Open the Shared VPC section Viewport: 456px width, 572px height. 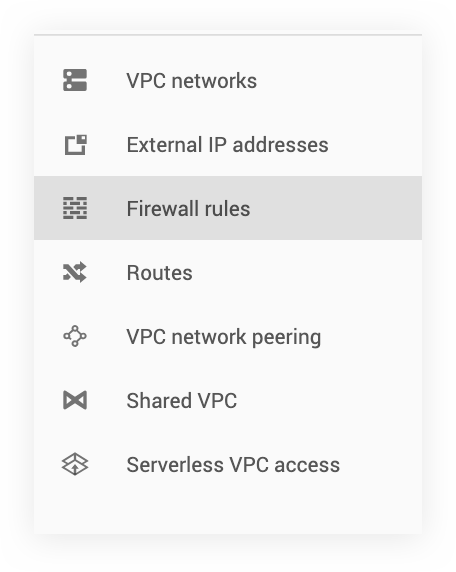point(228,400)
